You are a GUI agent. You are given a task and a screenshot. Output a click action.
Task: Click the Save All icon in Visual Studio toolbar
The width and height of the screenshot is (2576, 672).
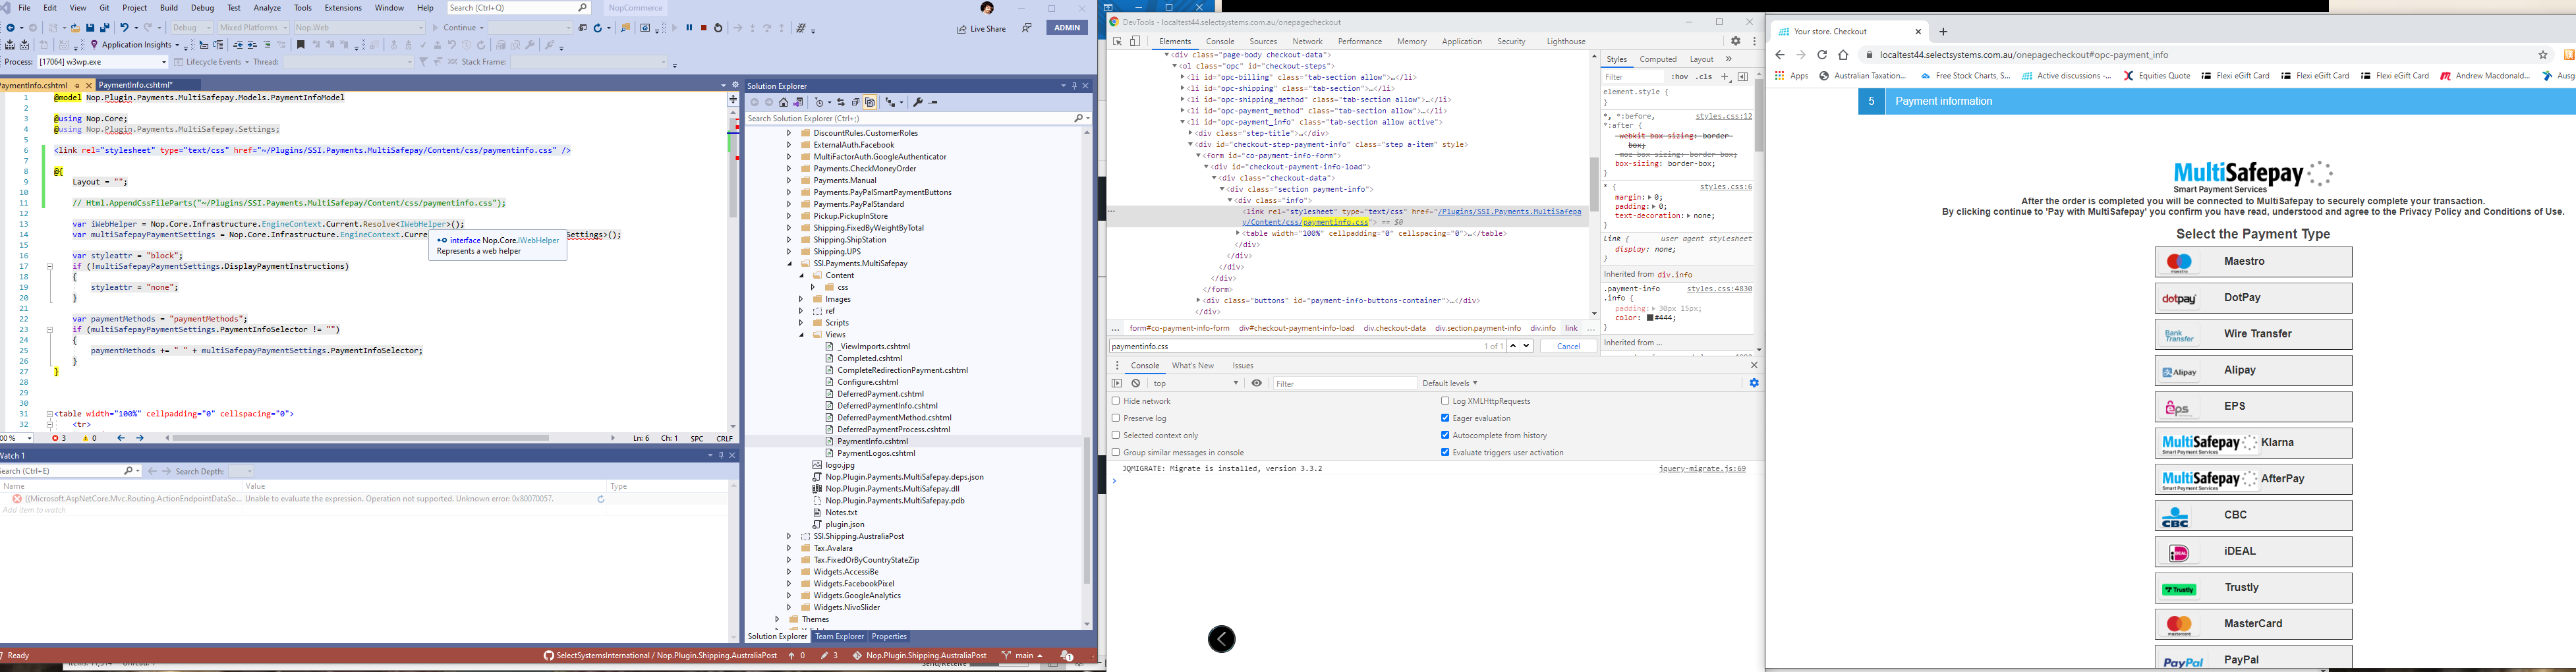[x=106, y=27]
